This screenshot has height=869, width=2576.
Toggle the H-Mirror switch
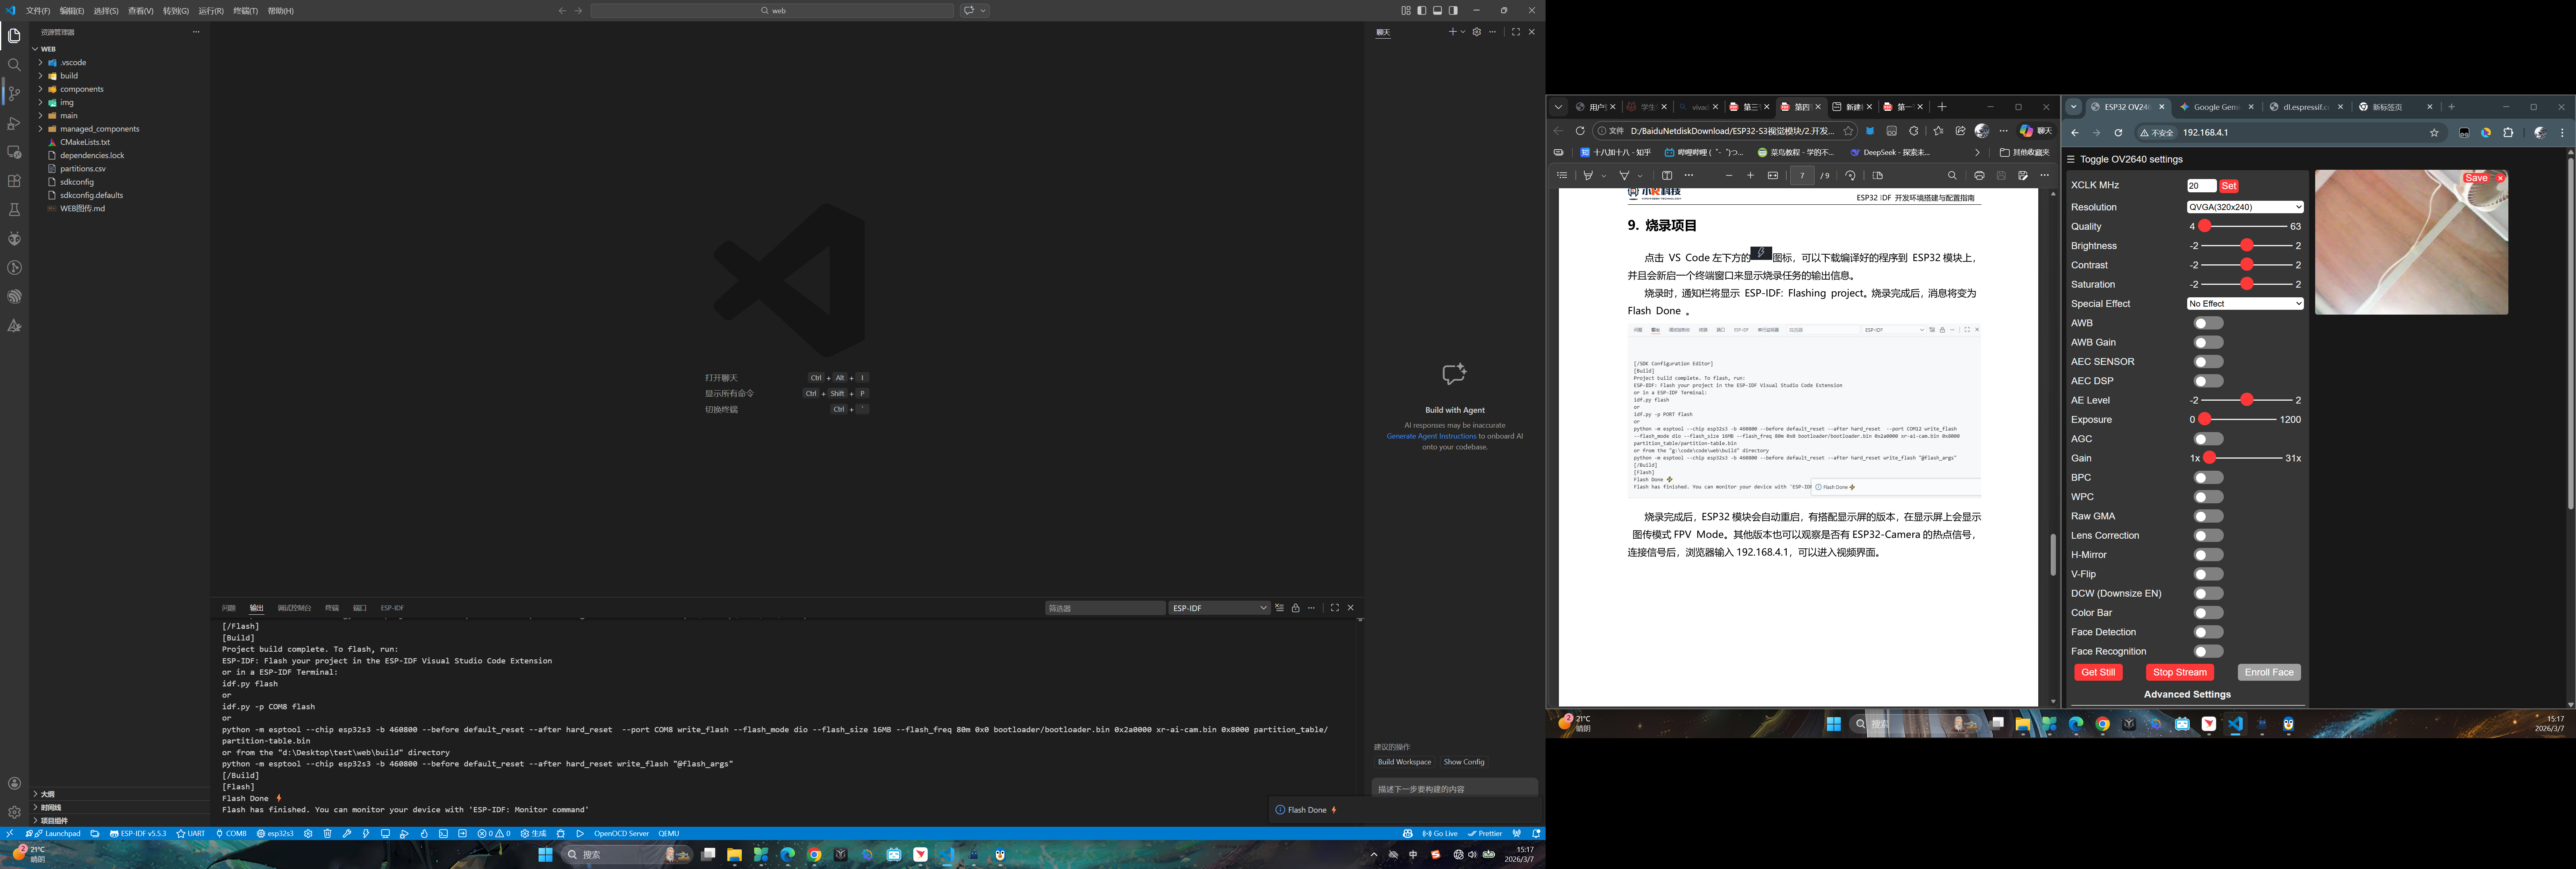pos(2208,555)
